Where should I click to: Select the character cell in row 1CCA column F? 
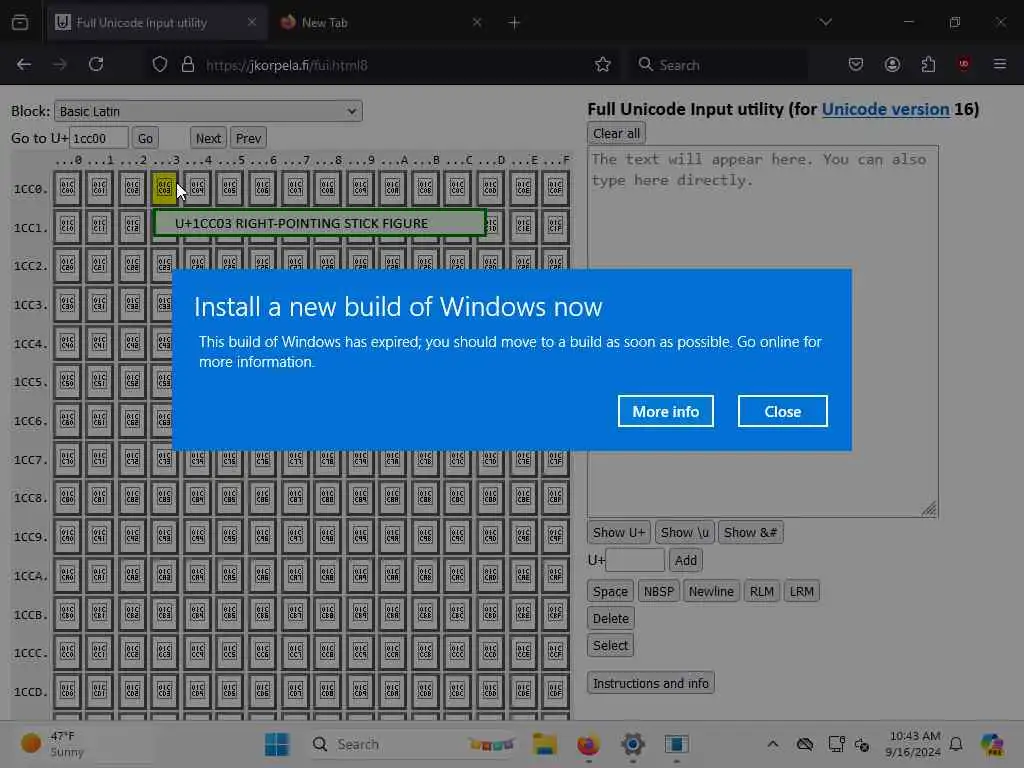pos(555,575)
